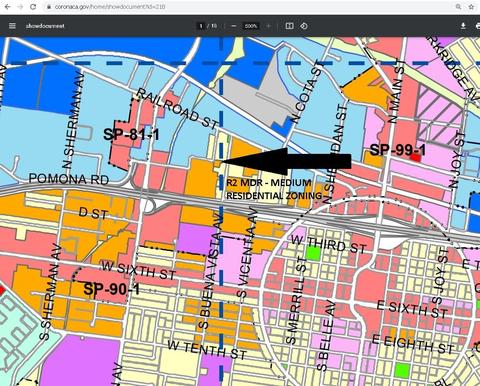Edit the current page number field

tap(201, 26)
